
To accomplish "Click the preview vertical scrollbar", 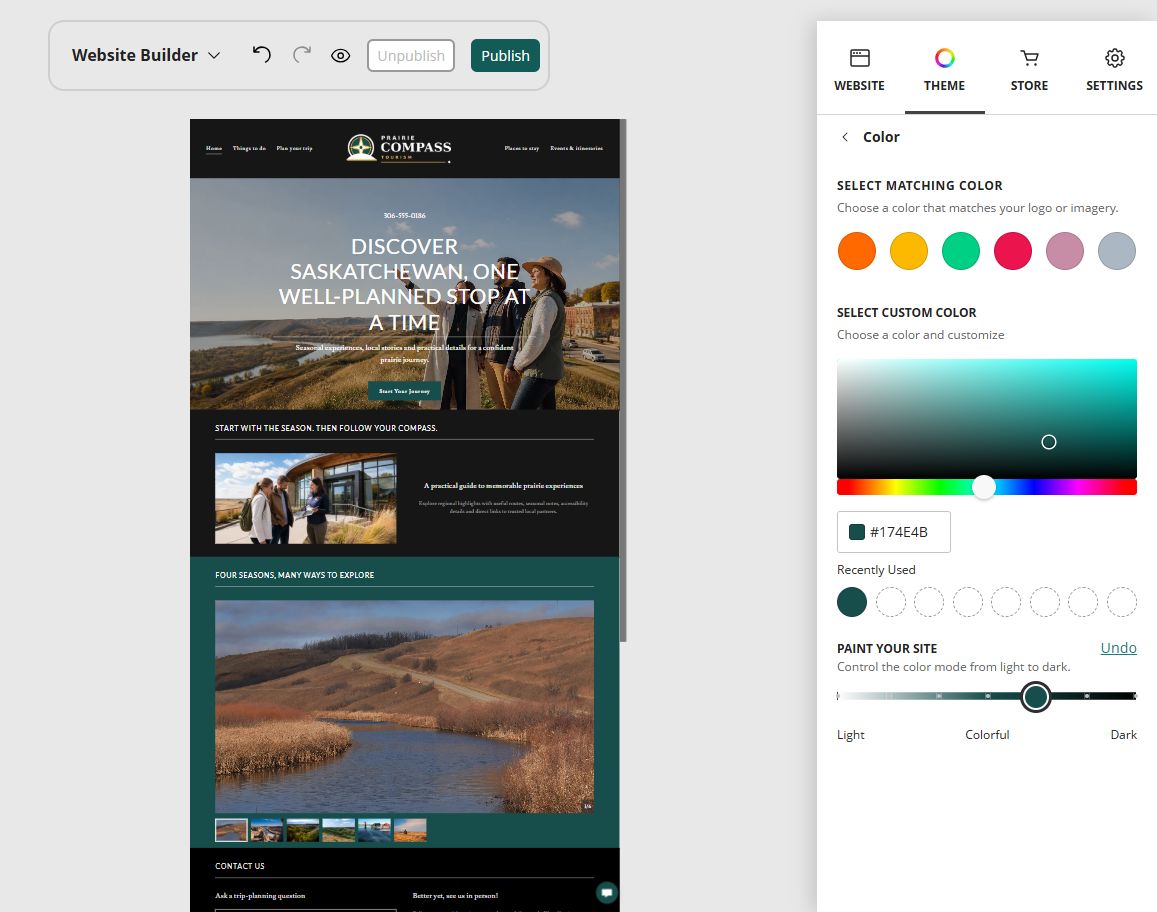I will coord(624,381).
